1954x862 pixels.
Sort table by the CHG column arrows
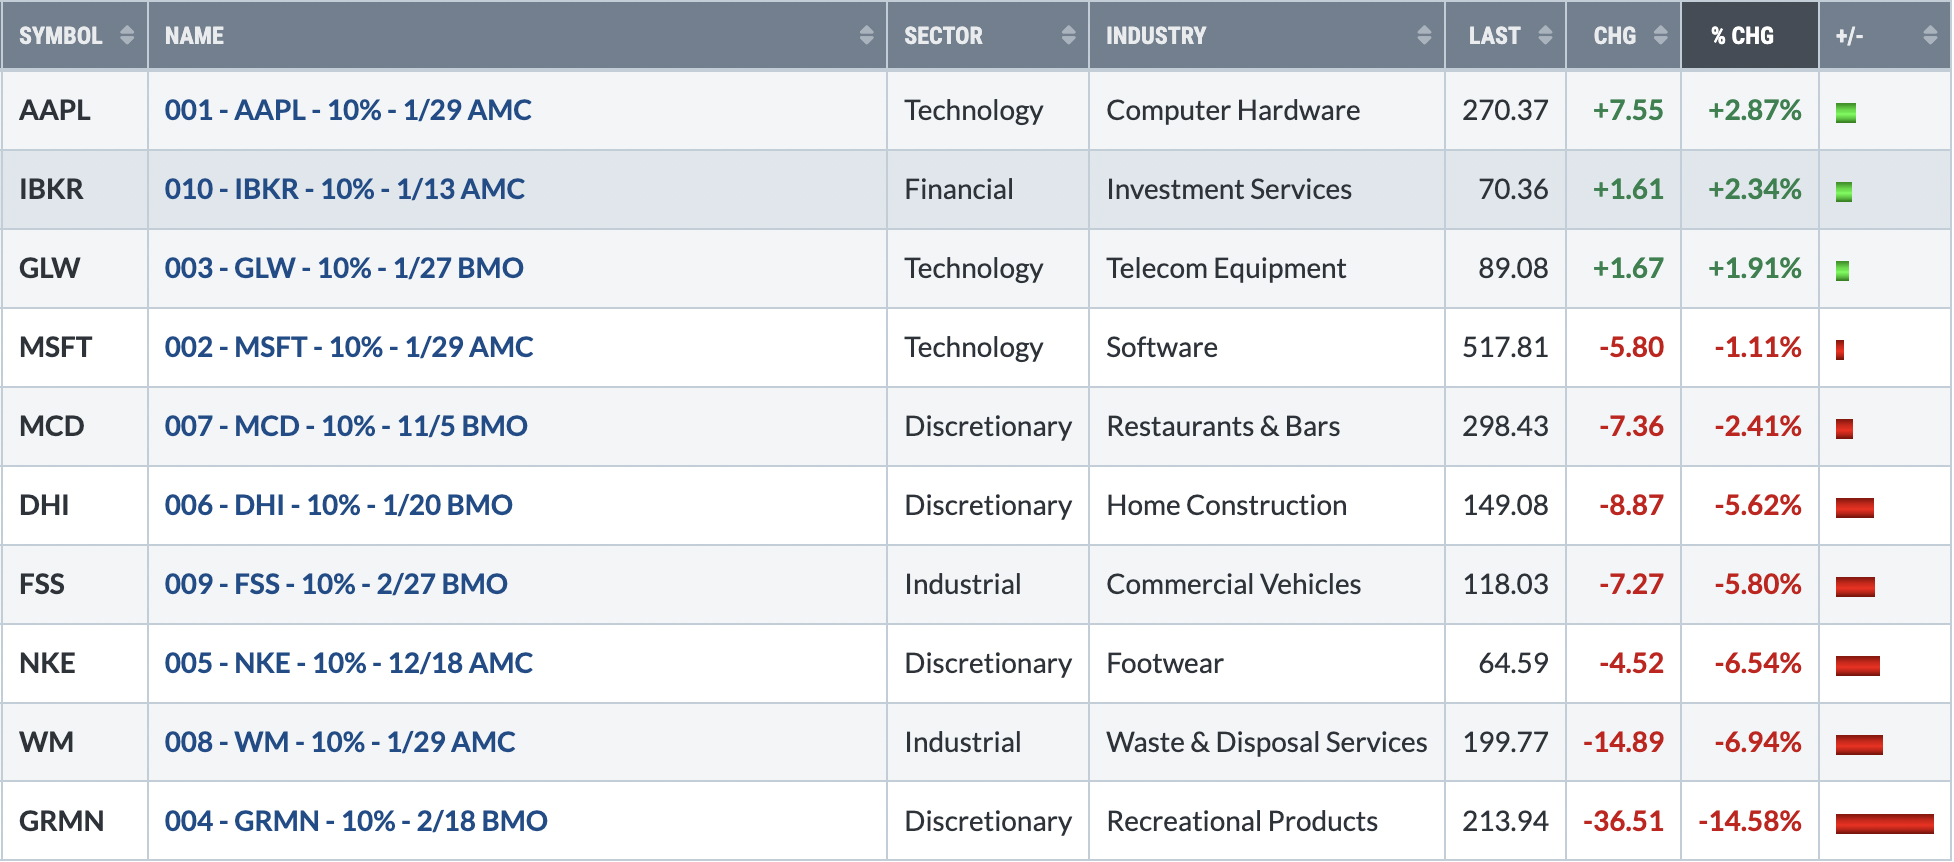pos(1661,36)
